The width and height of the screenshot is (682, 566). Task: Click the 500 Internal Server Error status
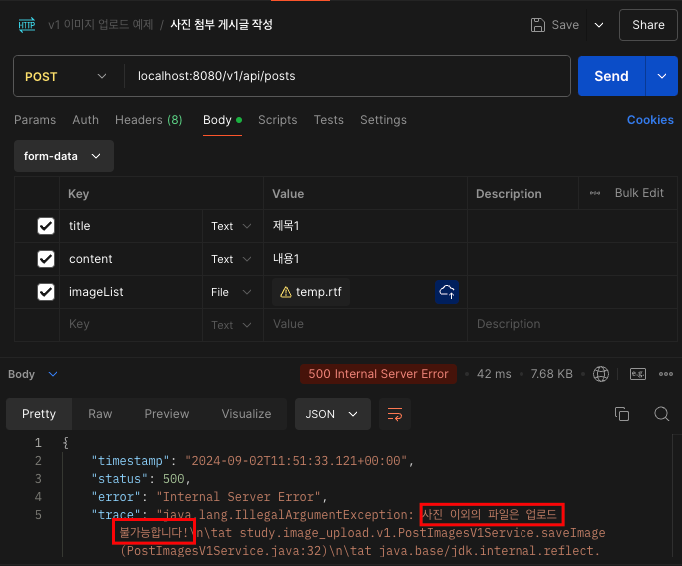[378, 374]
